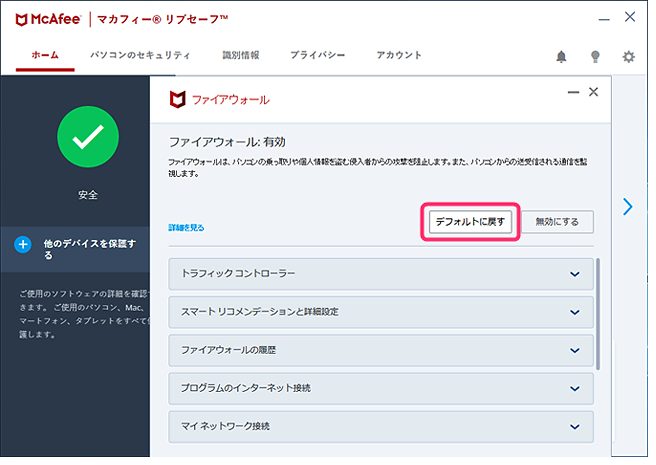Image resolution: width=656 pixels, height=465 pixels.
Task: Click the blue plus icon for other devices
Action: (23, 244)
